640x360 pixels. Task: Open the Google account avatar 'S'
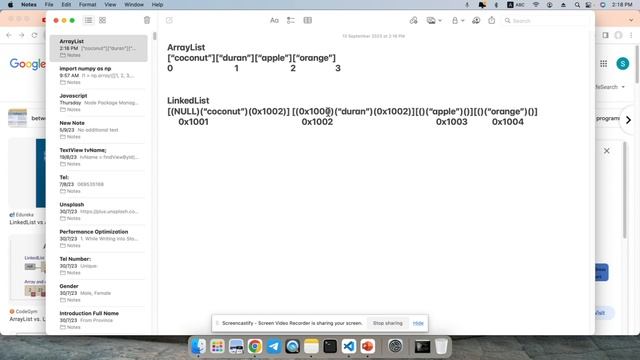tap(622, 63)
